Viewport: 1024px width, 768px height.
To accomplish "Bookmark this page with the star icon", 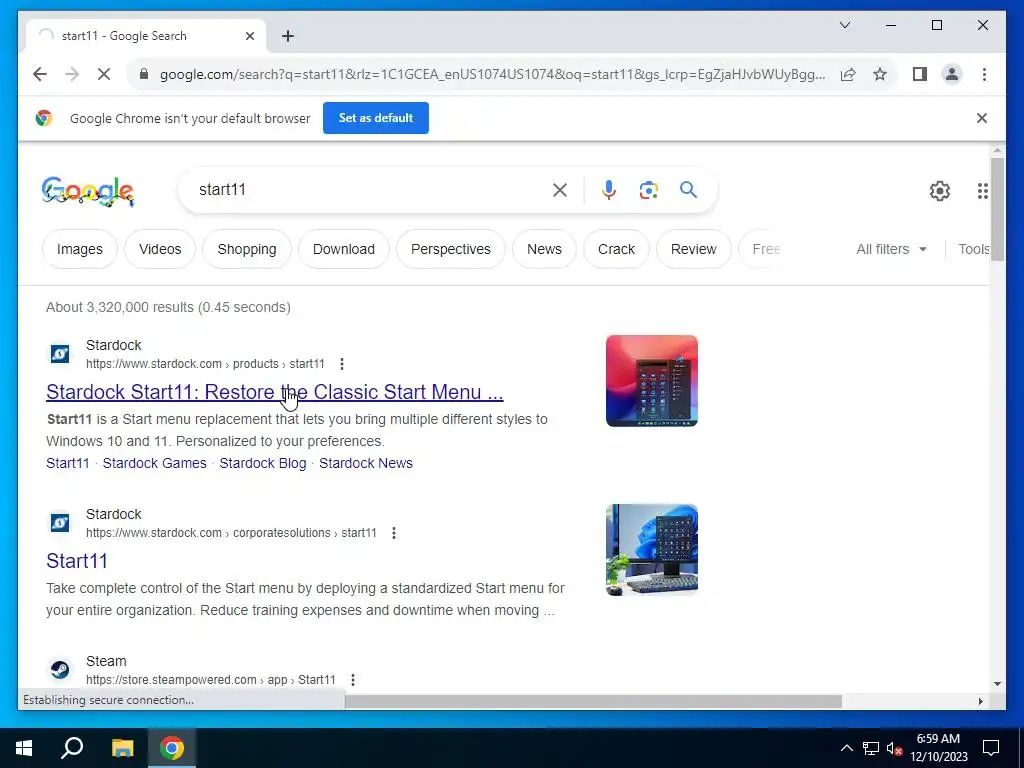I will 880,74.
